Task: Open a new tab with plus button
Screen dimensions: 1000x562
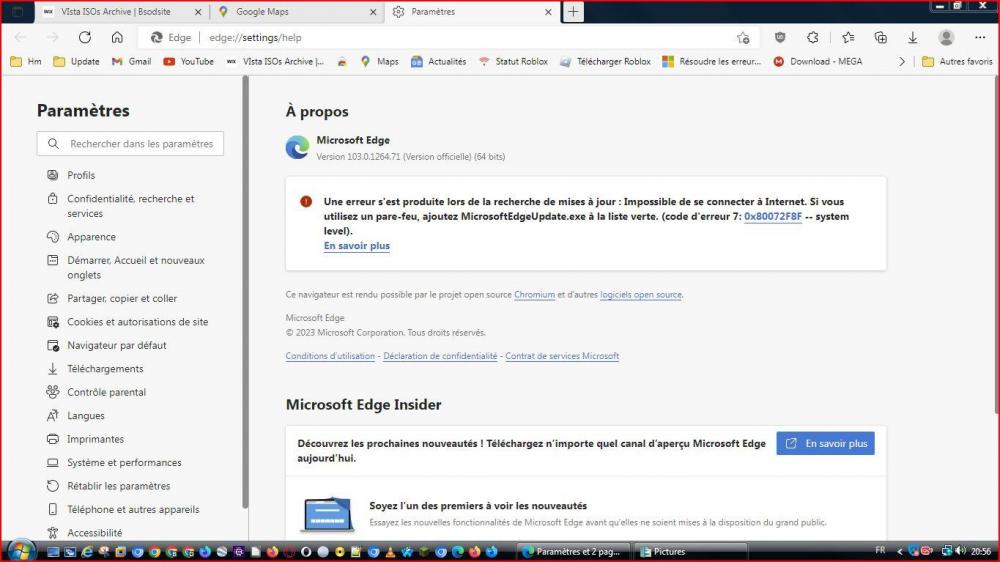Action: click(573, 11)
